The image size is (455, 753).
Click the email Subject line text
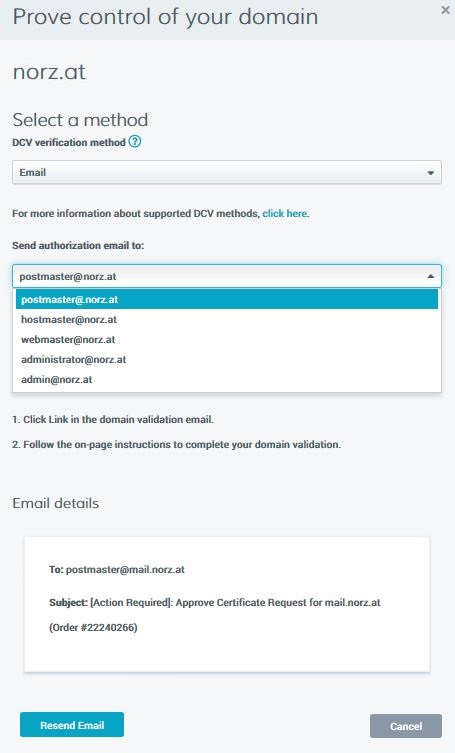click(x=215, y=603)
